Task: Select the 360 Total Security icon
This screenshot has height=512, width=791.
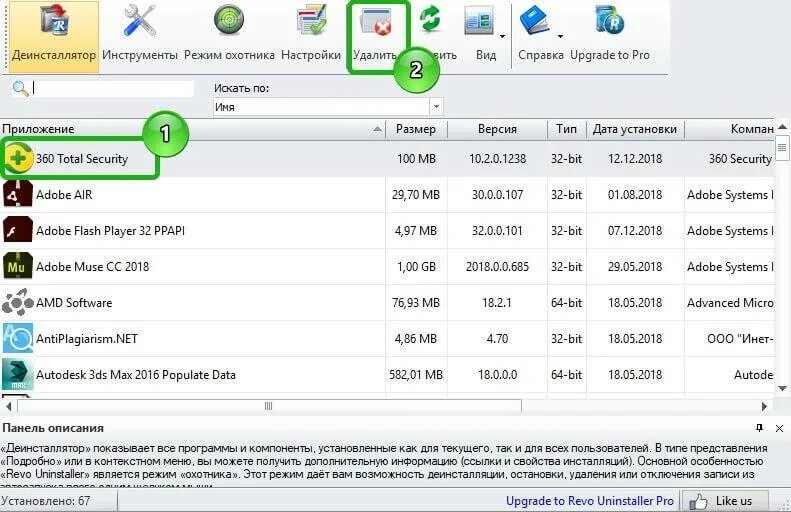Action: click(19, 158)
